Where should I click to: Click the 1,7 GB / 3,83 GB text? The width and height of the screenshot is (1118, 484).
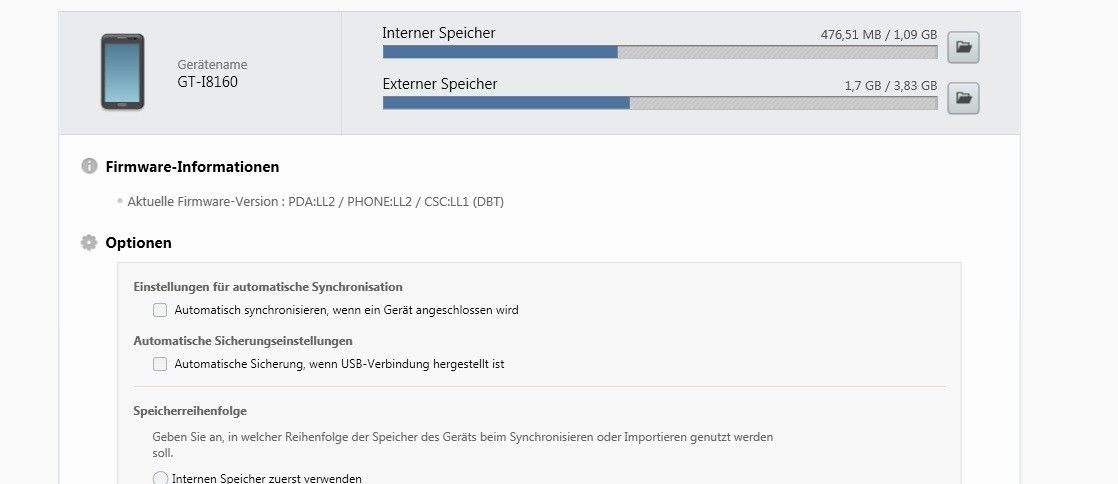(891, 86)
